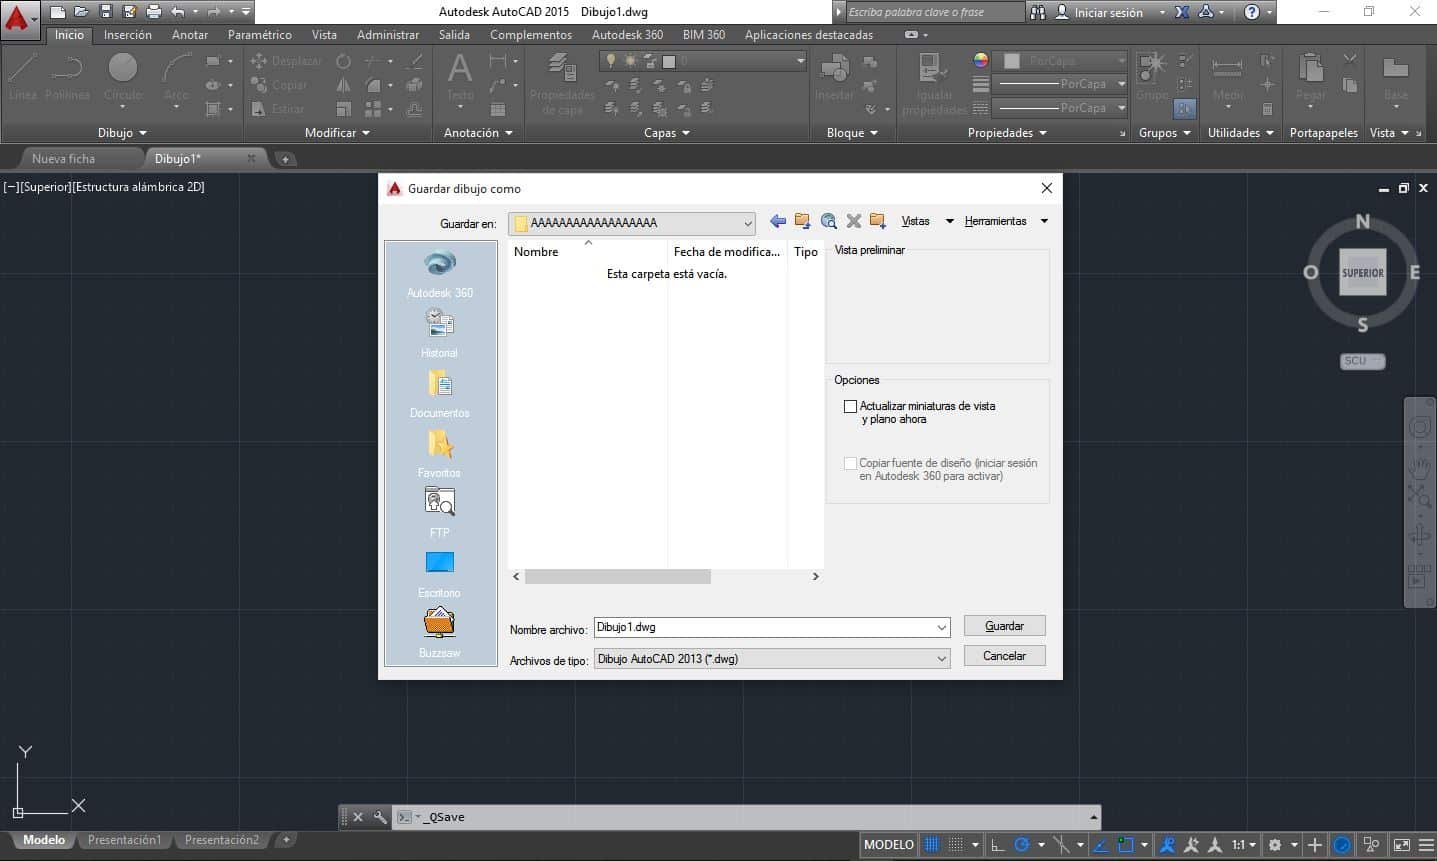Image resolution: width=1437 pixels, height=861 pixels.
Task: Open the annotation scale 1:1 dropdown
Action: click(x=1244, y=845)
